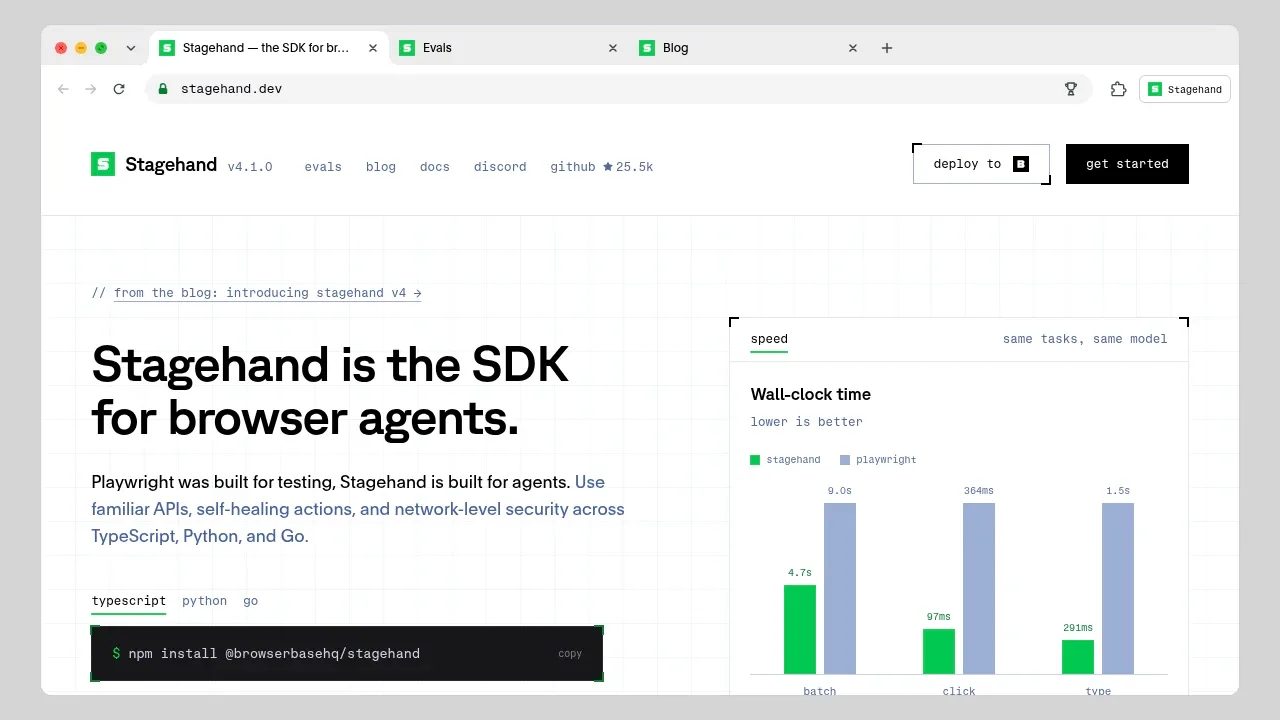This screenshot has width=1280, height=720.
Task: Open the introducing stagehand v4 blog link
Action: click(268, 293)
